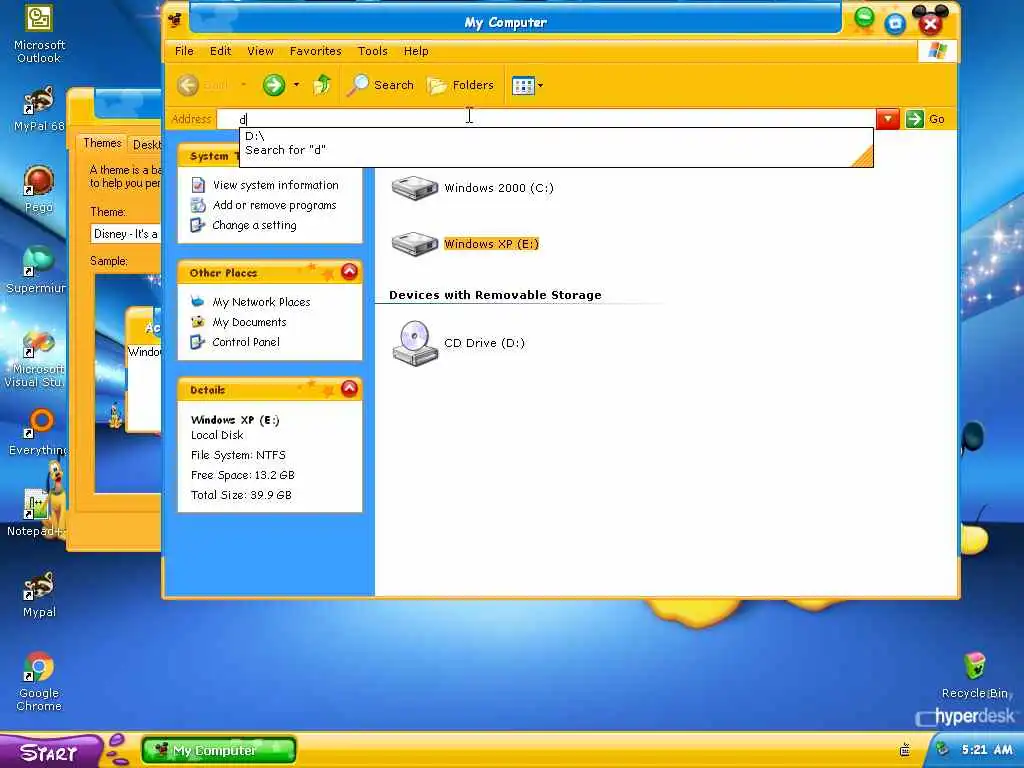Screen dimensions: 1024x768
Task: Click the System Tasks panel header
Action: [208, 156]
